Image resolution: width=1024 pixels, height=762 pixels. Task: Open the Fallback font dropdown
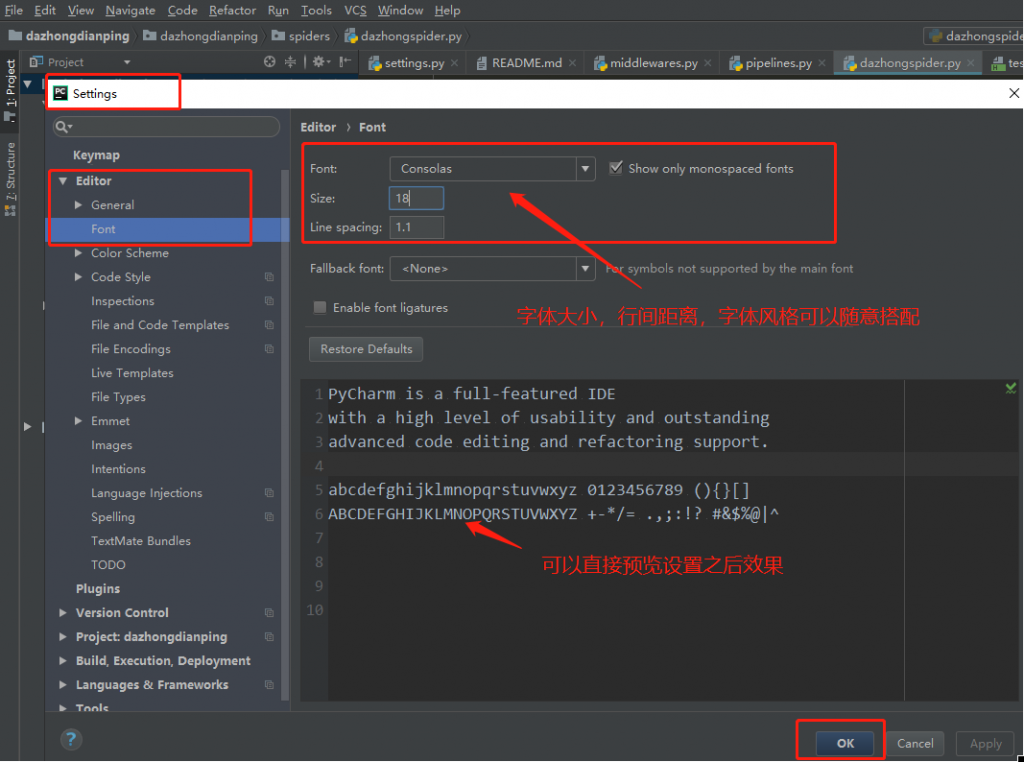point(492,268)
